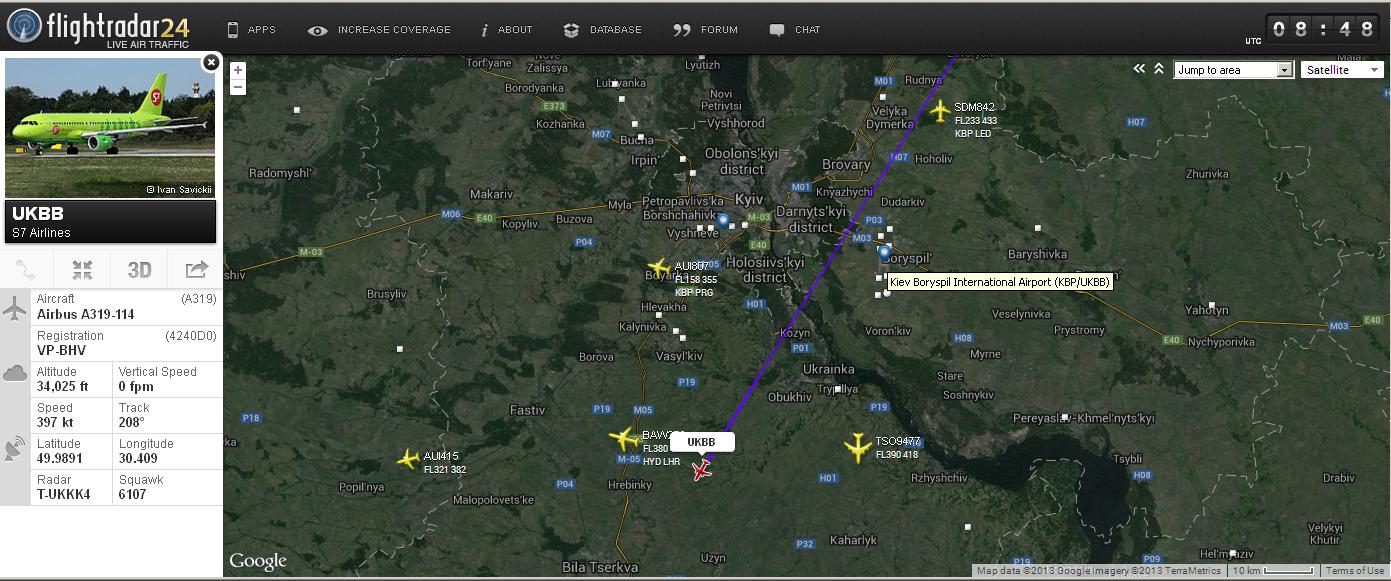Switch to 3D cockpit view
This screenshot has width=1391, height=581.
(x=139, y=269)
